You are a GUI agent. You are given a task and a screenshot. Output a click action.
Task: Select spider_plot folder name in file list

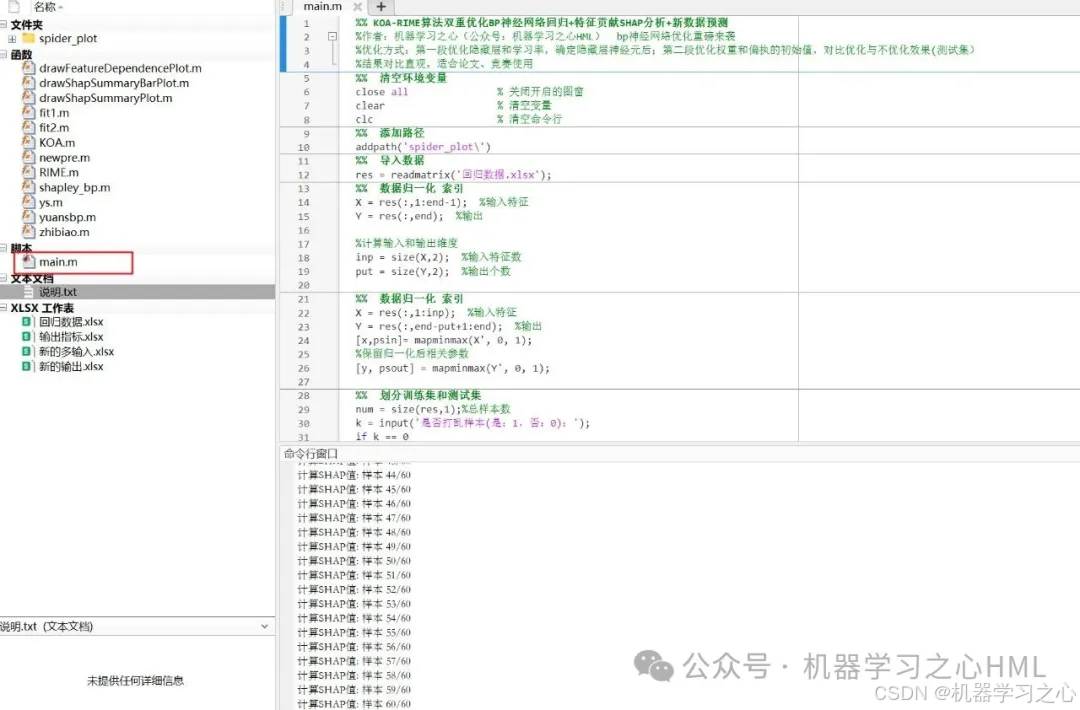pos(68,39)
